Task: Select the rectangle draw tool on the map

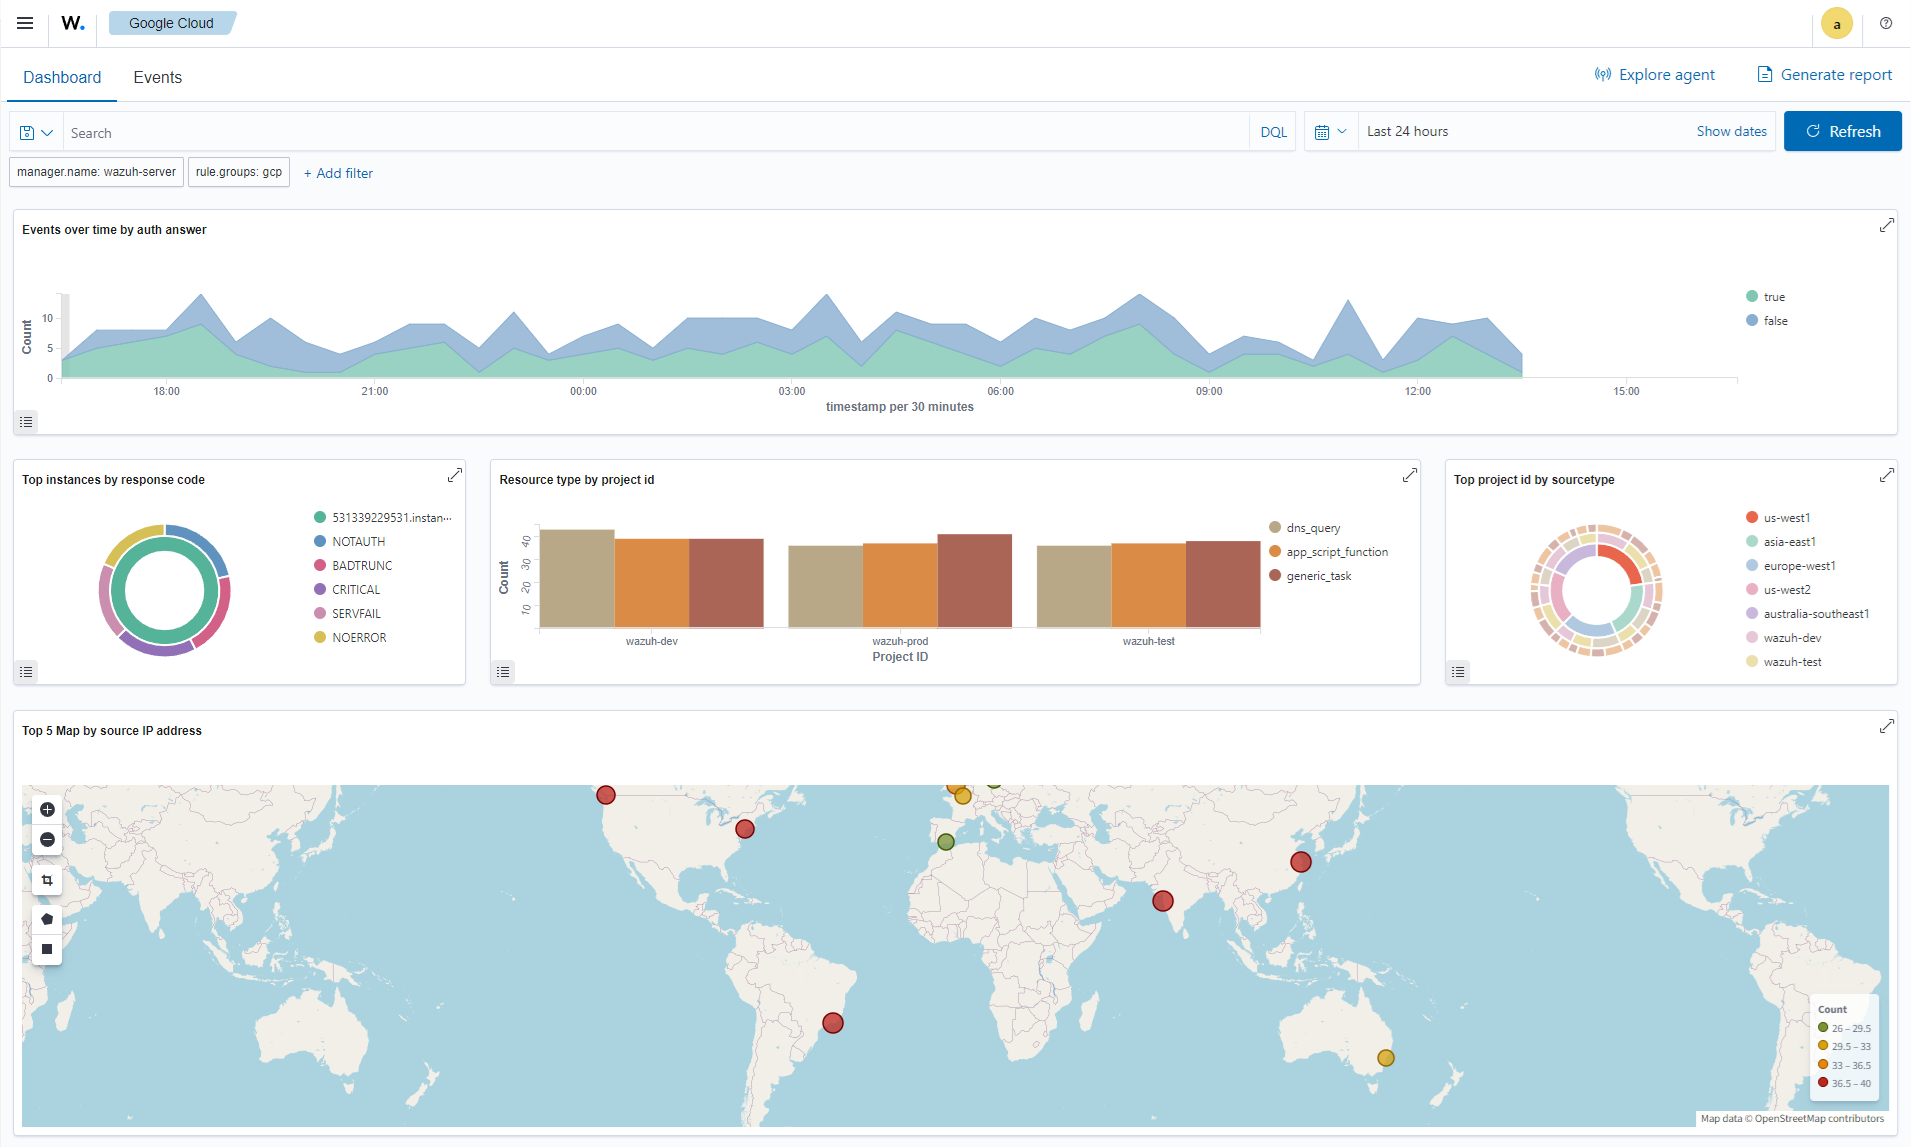Action: 46,948
